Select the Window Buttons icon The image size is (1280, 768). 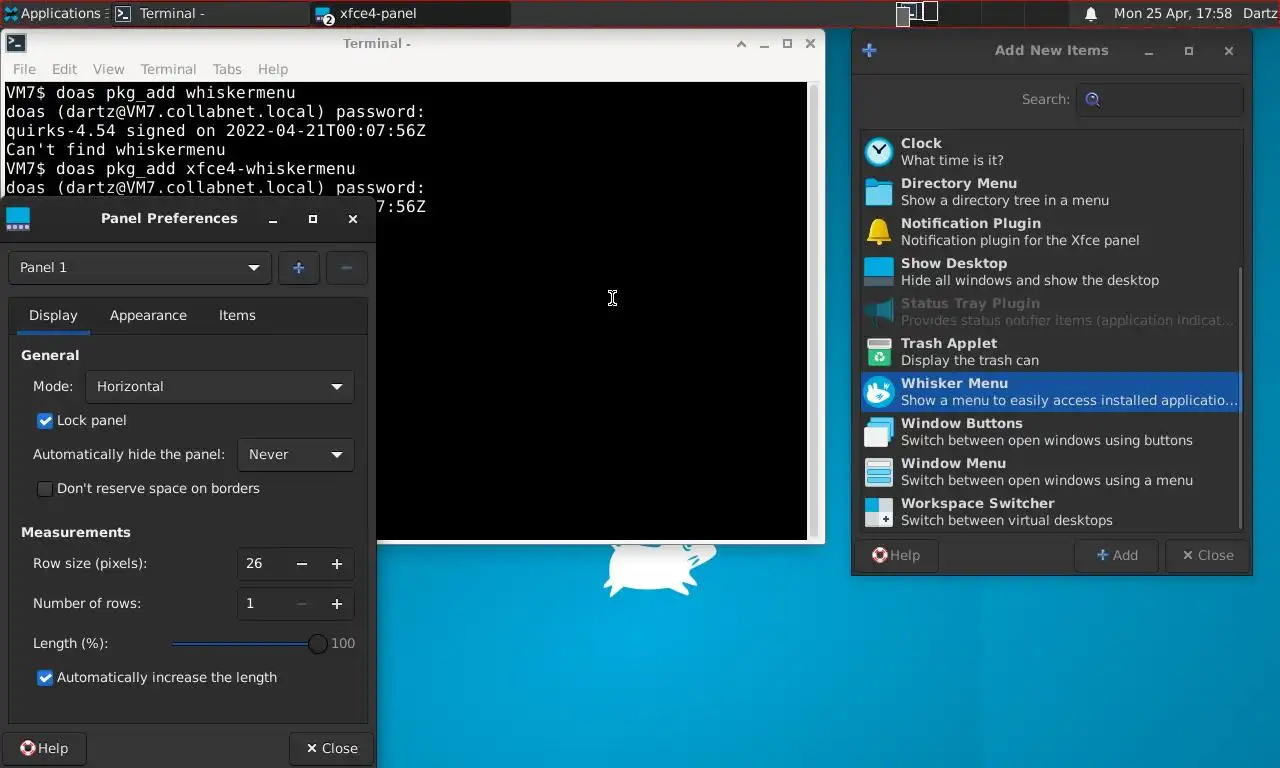[x=879, y=432]
